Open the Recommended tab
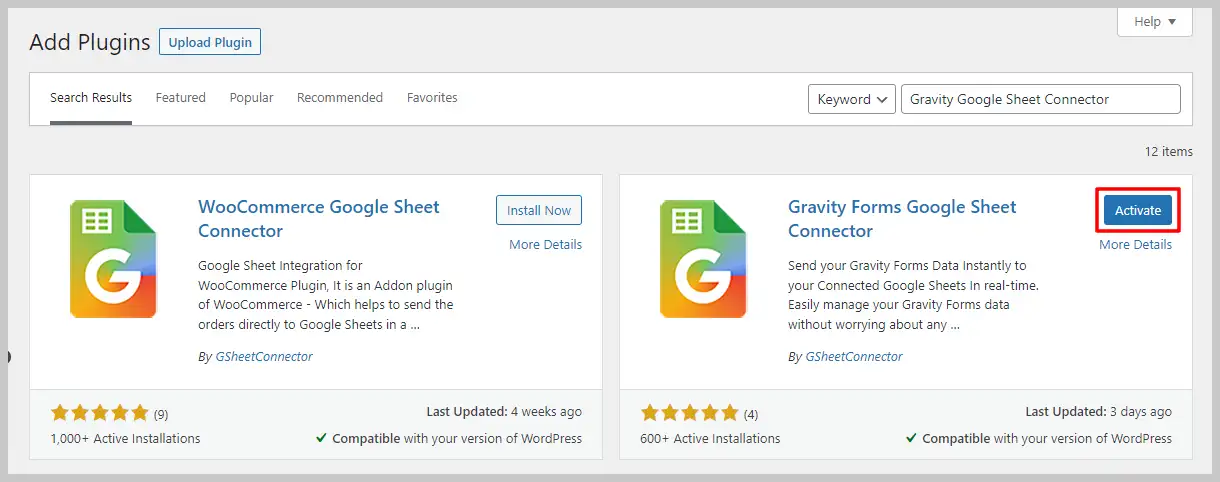 pyautogui.click(x=340, y=98)
